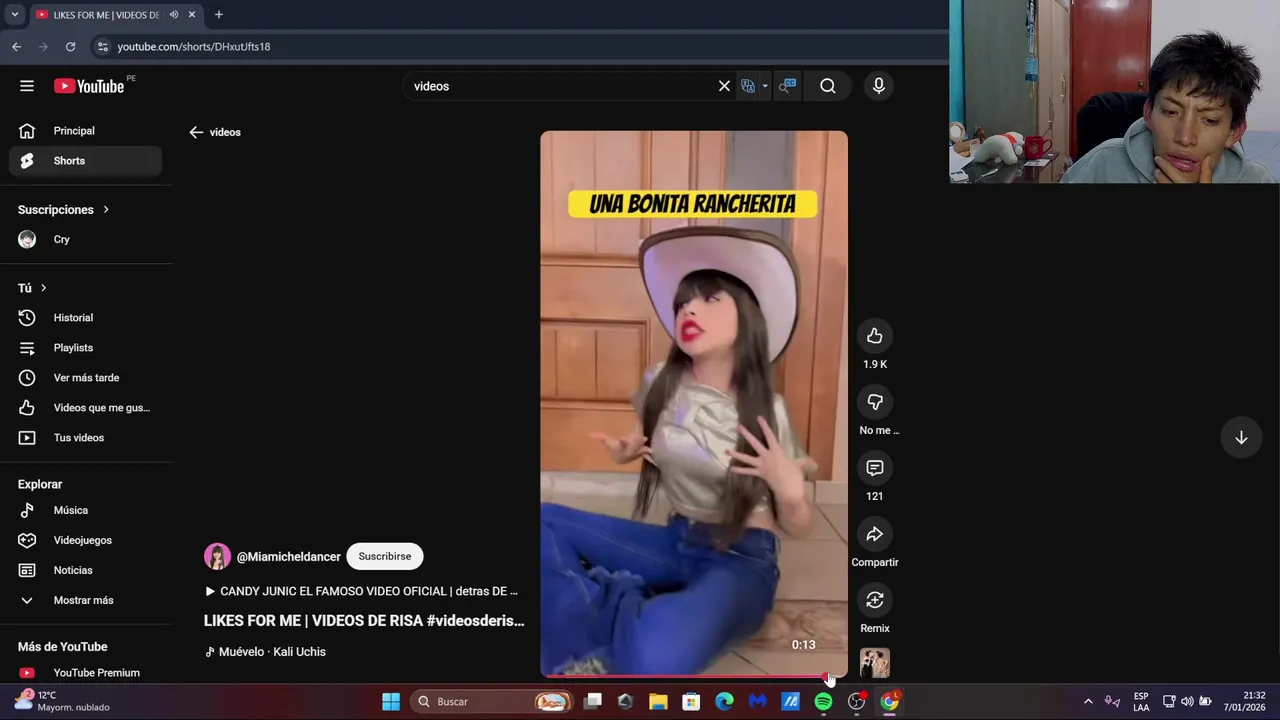This screenshot has height=720, width=1280.
Task: Select the LIKES FOR ME browser tab
Action: pyautogui.click(x=116, y=15)
